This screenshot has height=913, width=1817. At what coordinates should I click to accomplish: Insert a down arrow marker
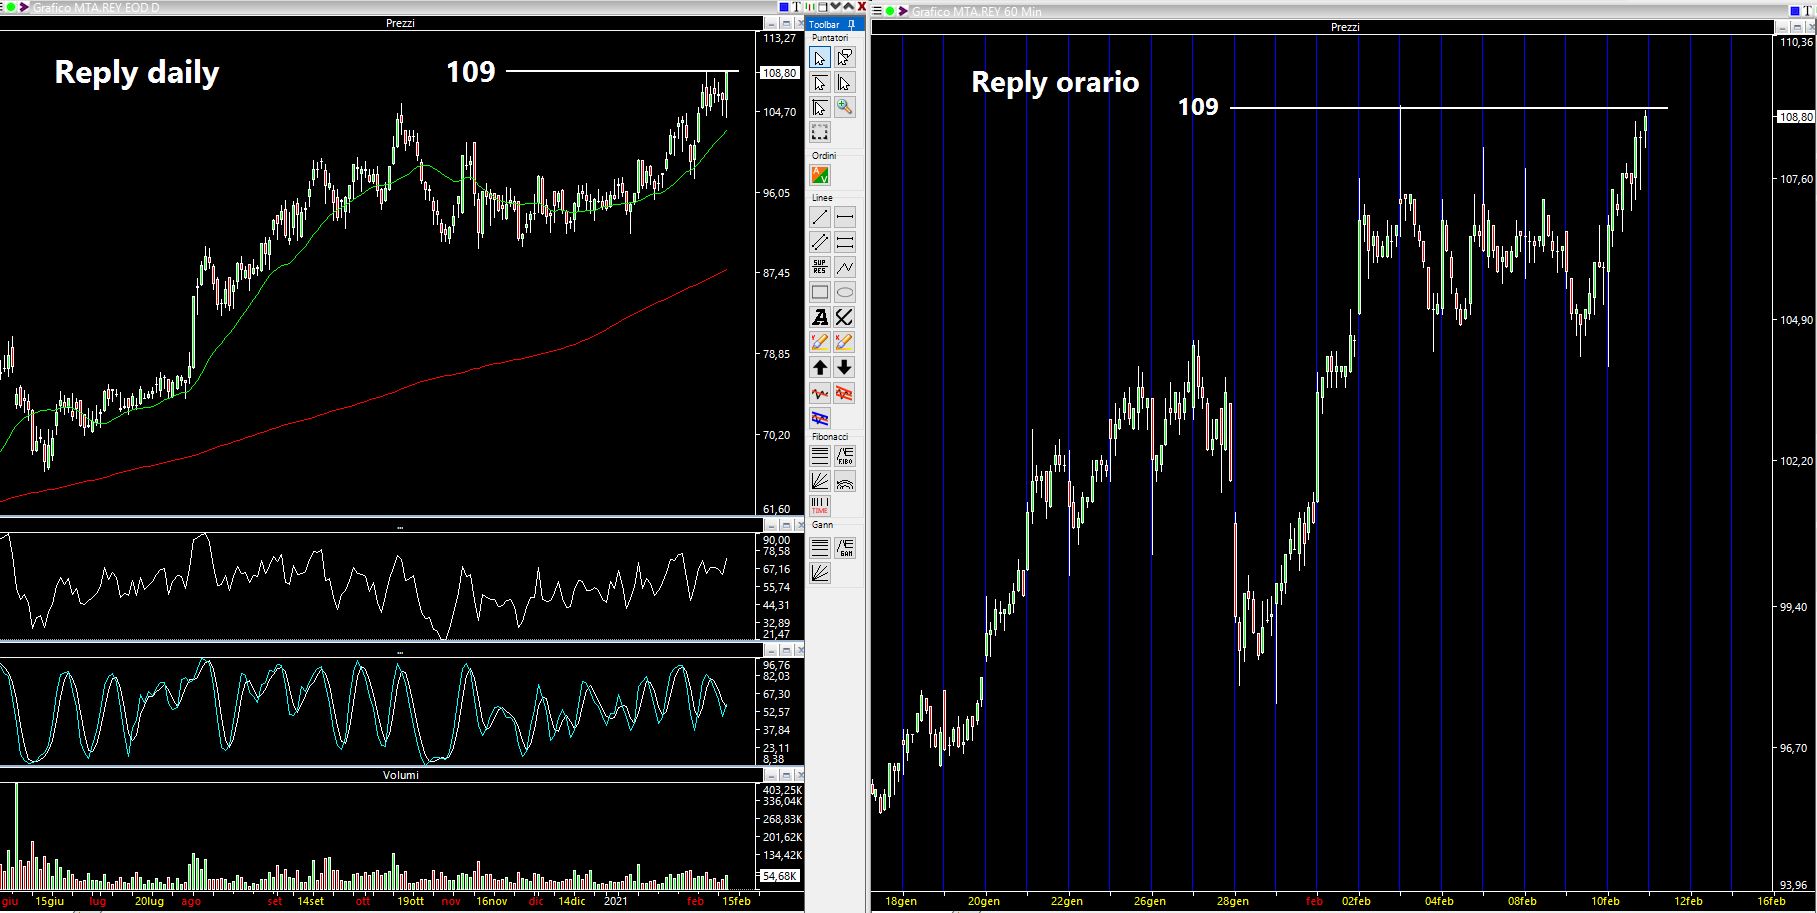pos(845,367)
